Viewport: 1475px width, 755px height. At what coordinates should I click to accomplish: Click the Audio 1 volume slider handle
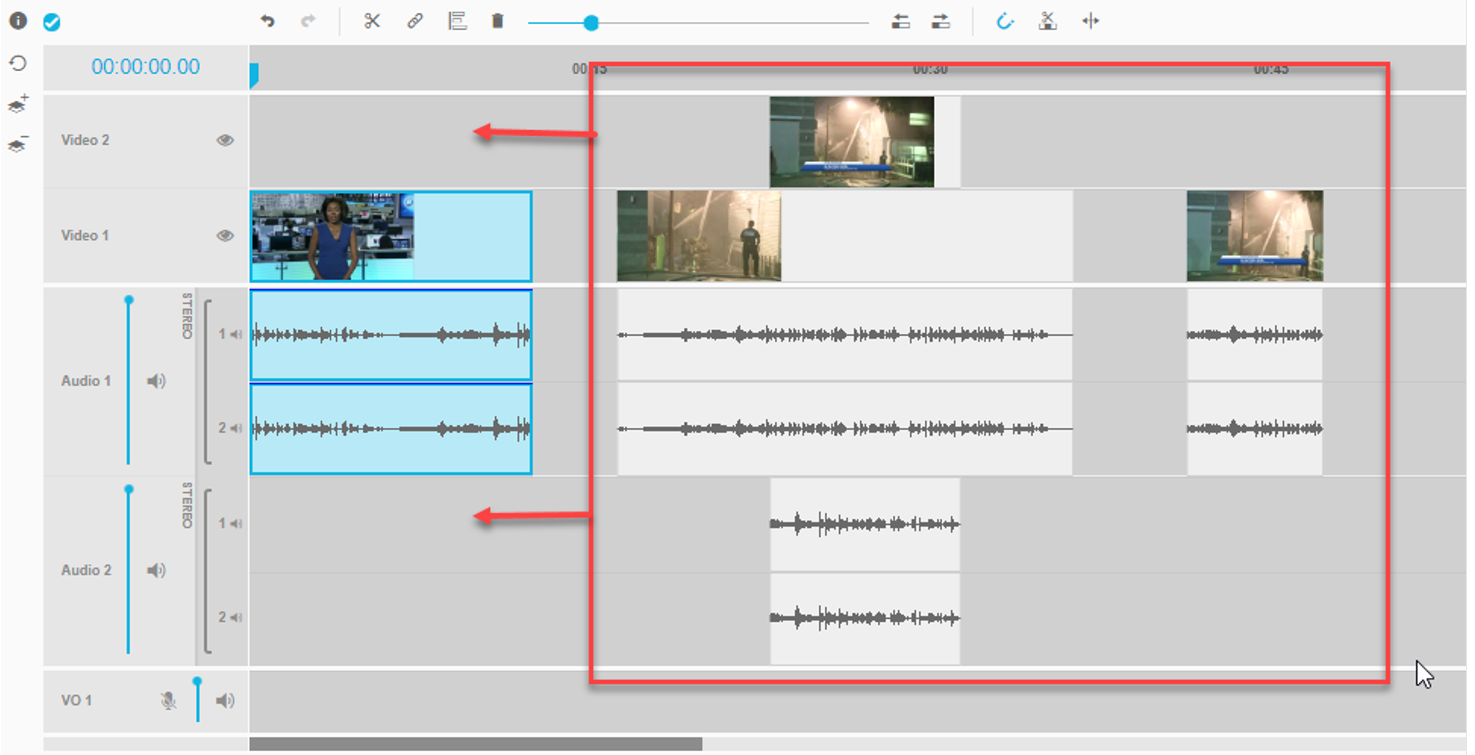pos(128,300)
